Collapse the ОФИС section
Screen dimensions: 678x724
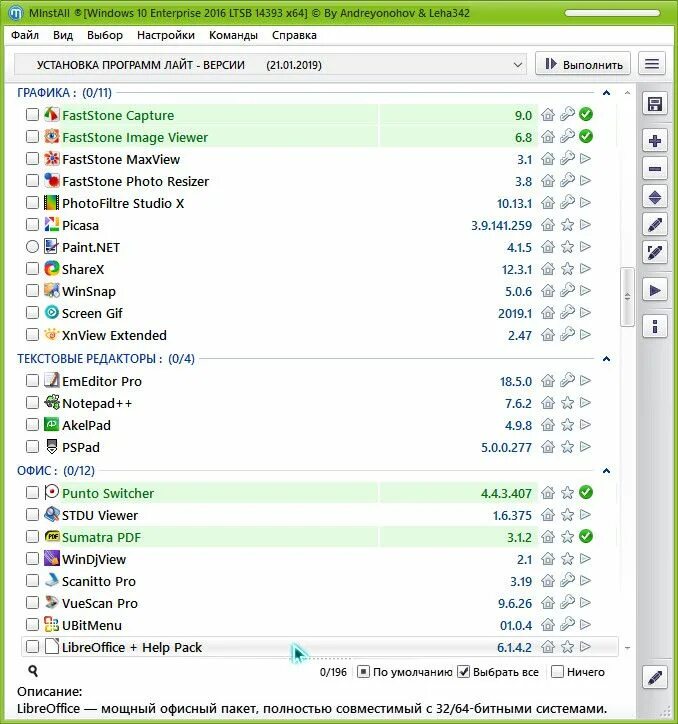click(x=606, y=471)
